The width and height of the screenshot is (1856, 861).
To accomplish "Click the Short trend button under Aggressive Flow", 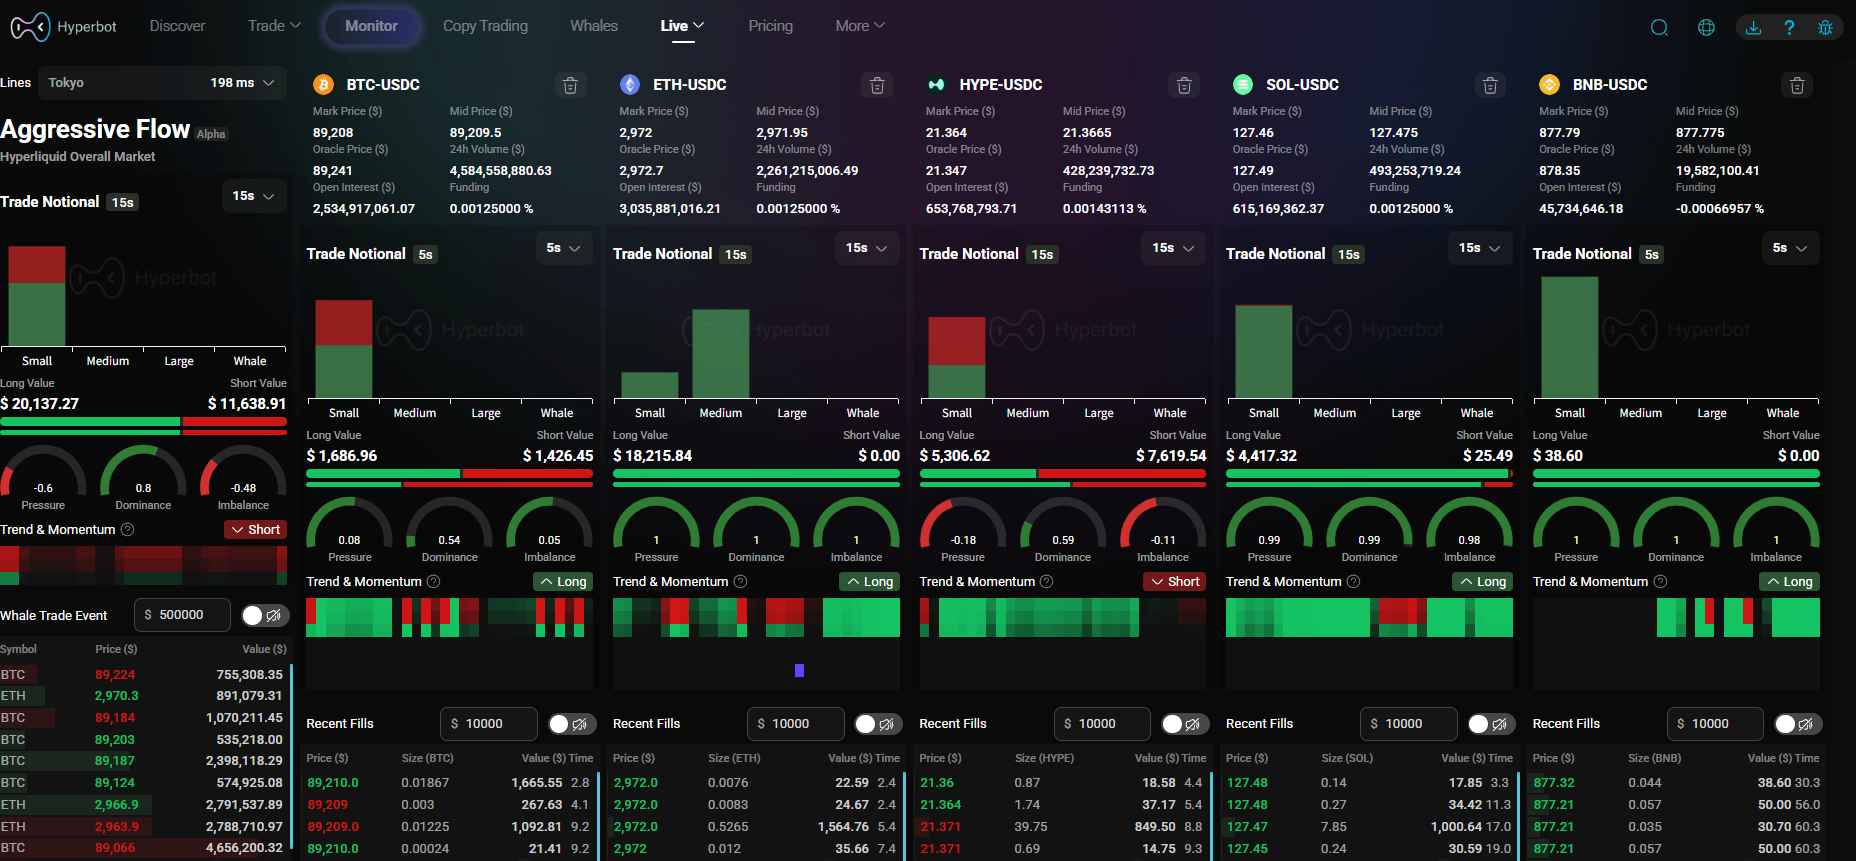I will click(x=256, y=530).
